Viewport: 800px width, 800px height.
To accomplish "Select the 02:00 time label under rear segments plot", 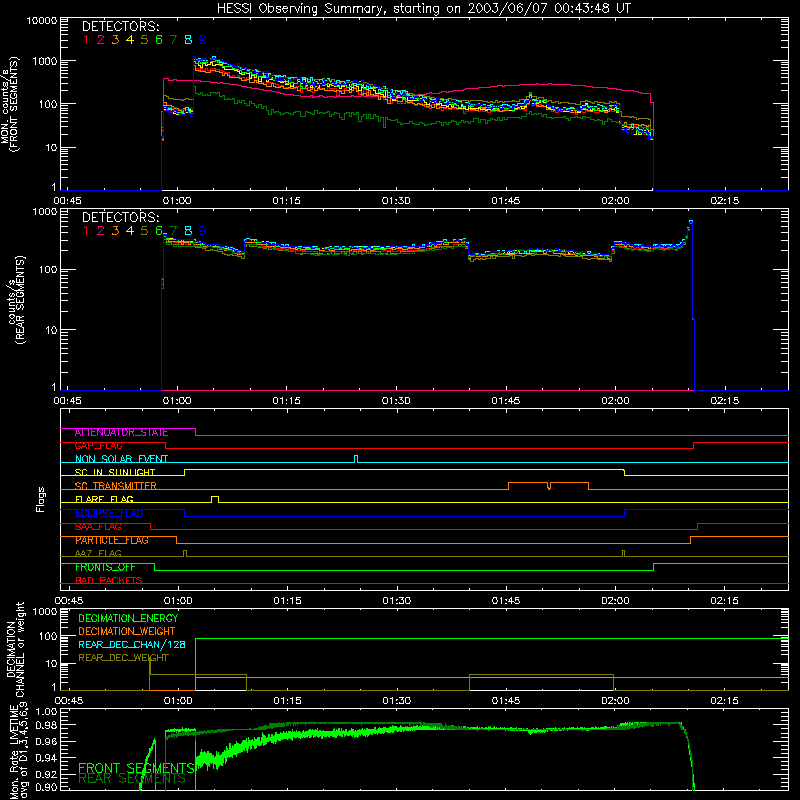I will point(615,401).
